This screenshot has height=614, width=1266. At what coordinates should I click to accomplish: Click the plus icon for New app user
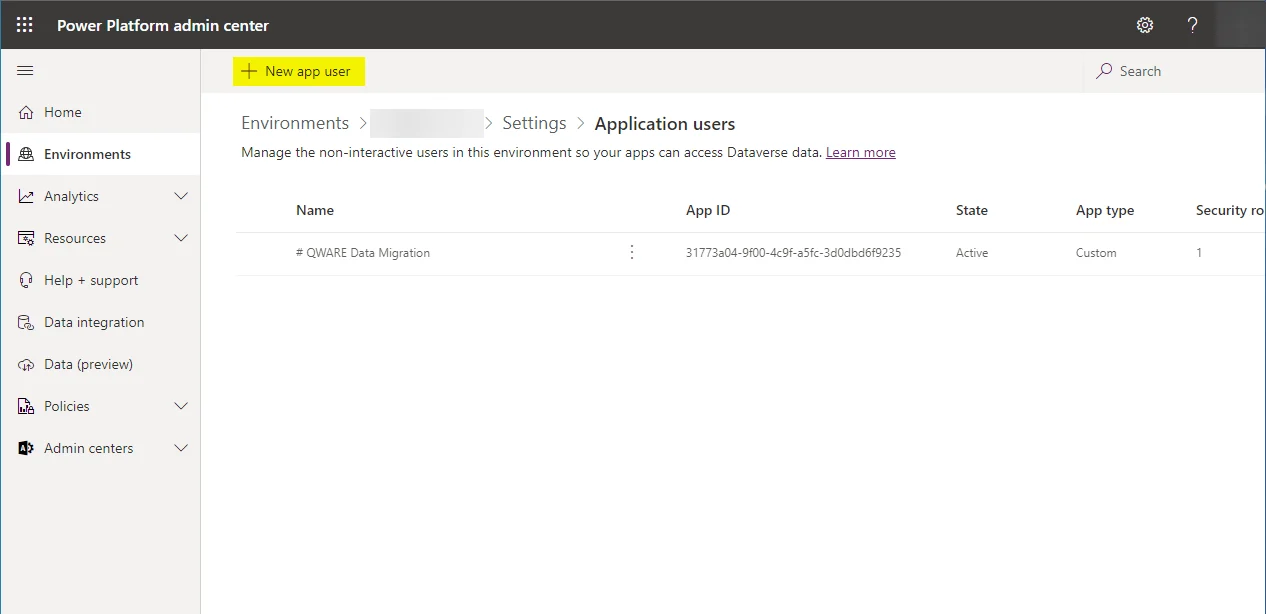coord(249,71)
